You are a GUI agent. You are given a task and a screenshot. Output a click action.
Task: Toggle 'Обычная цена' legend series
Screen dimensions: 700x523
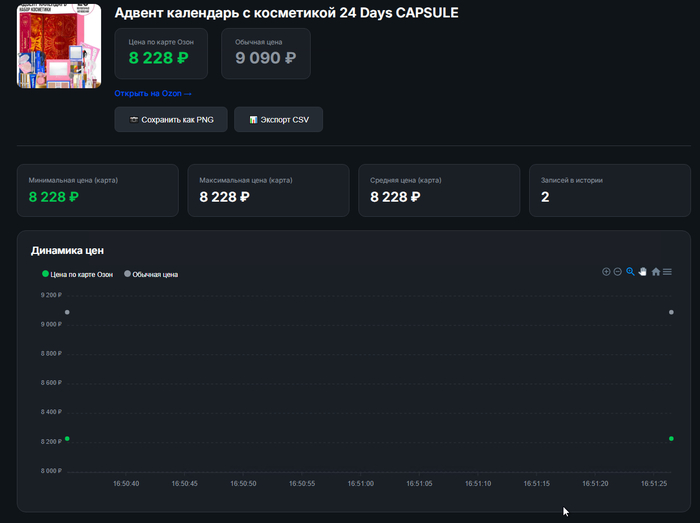click(x=151, y=274)
